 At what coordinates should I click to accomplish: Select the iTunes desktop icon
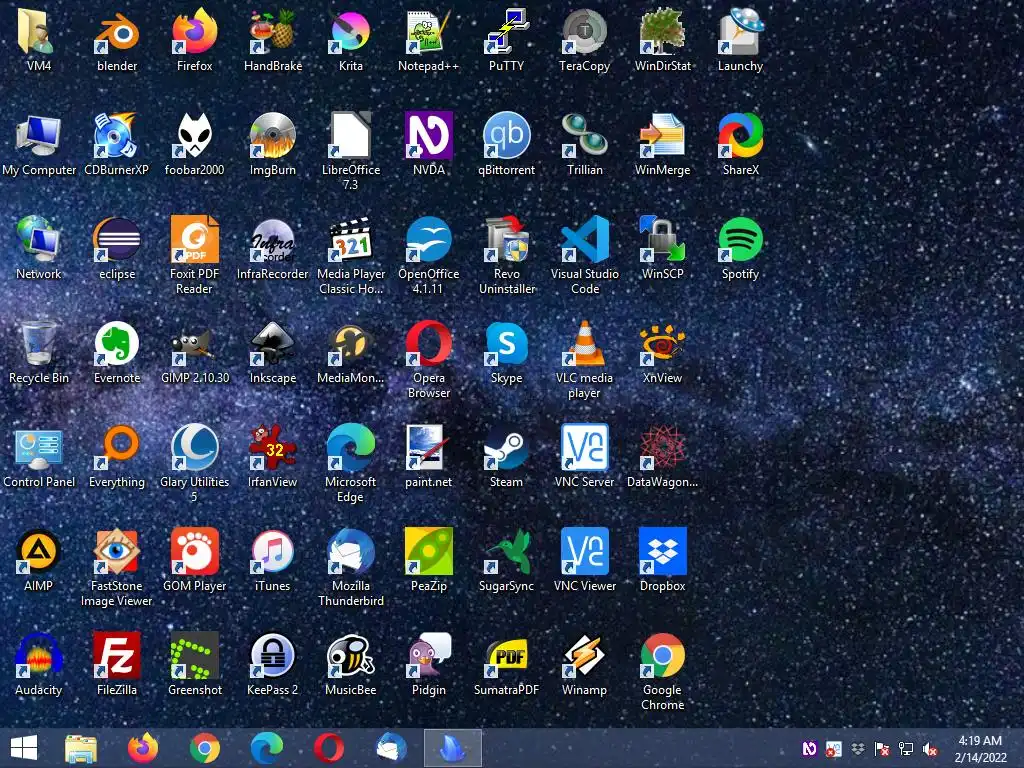pyautogui.click(x=272, y=552)
